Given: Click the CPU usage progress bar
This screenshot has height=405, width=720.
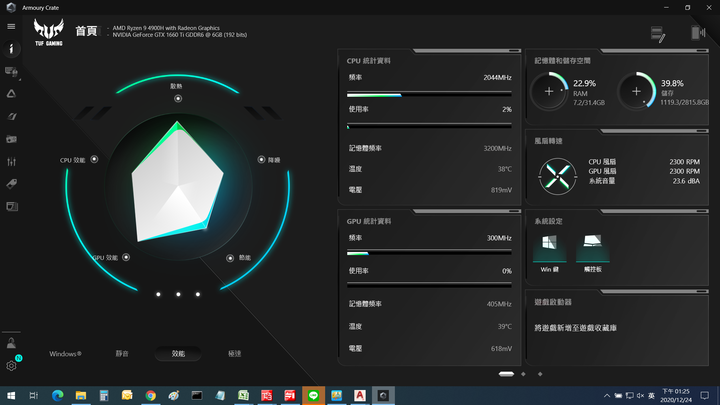Looking at the screenshot, I should (x=429, y=126).
